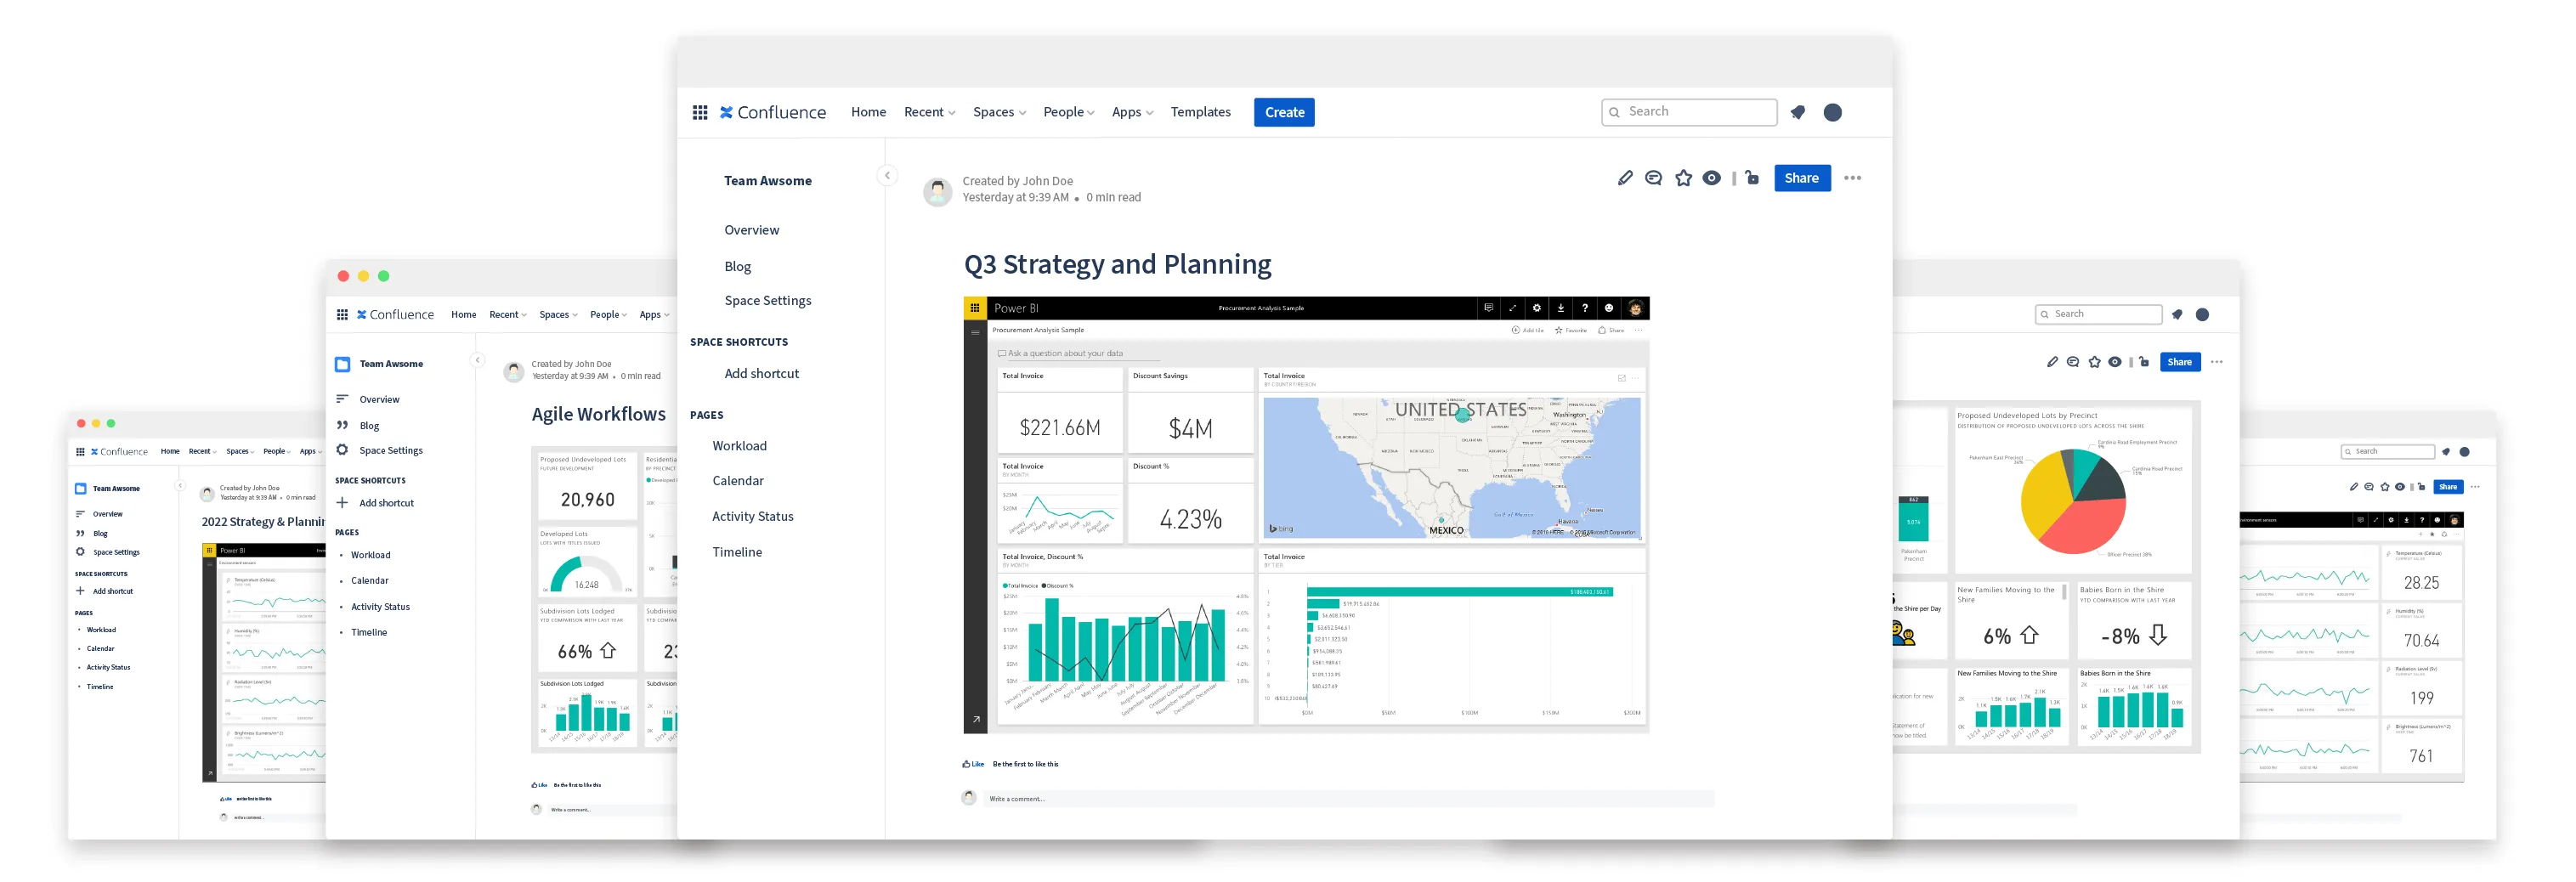This screenshot has height=882, width=2576.
Task: Click the expand arrow at Power BI's bottom-left corner
Action: pos(976,719)
